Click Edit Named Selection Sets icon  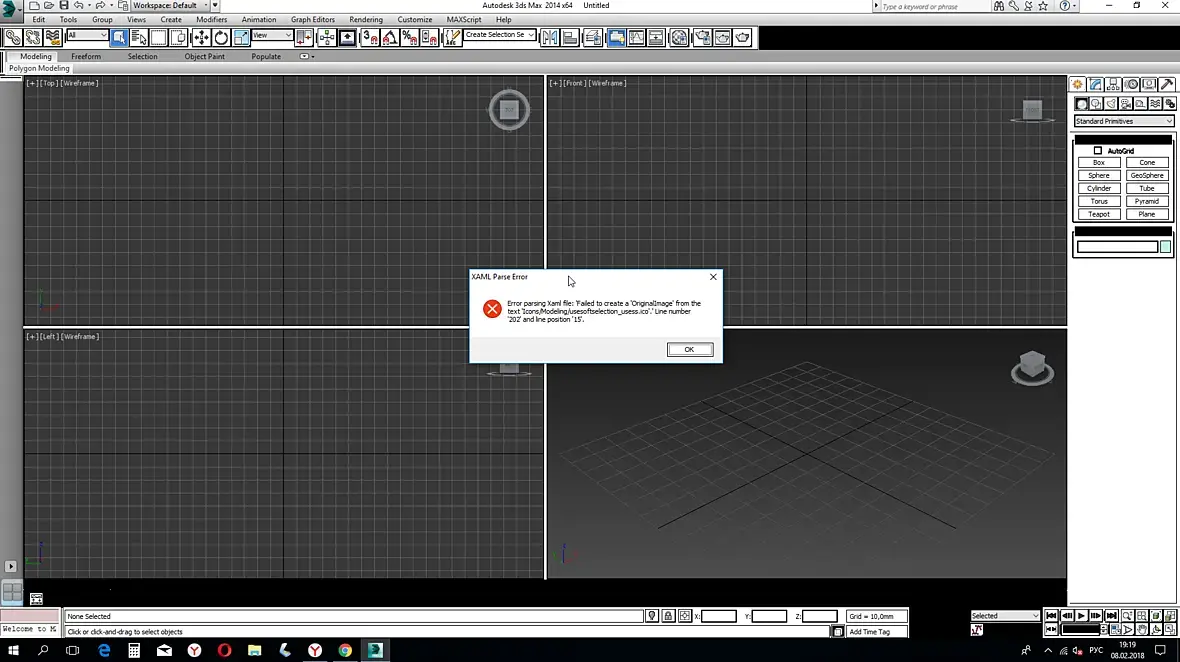coord(452,38)
